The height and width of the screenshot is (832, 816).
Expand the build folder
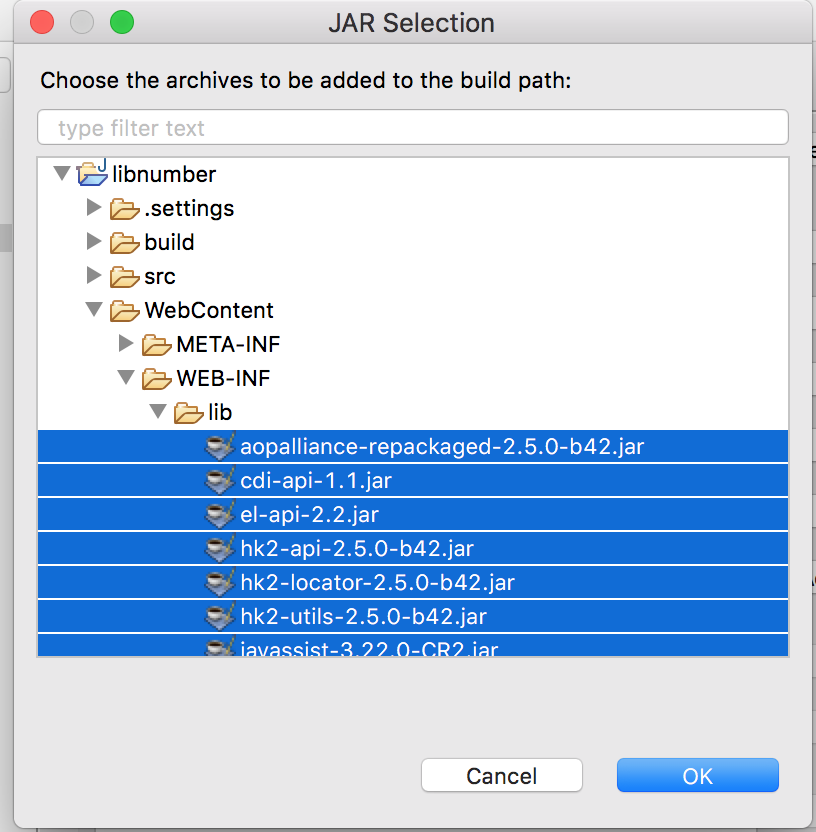[93, 242]
